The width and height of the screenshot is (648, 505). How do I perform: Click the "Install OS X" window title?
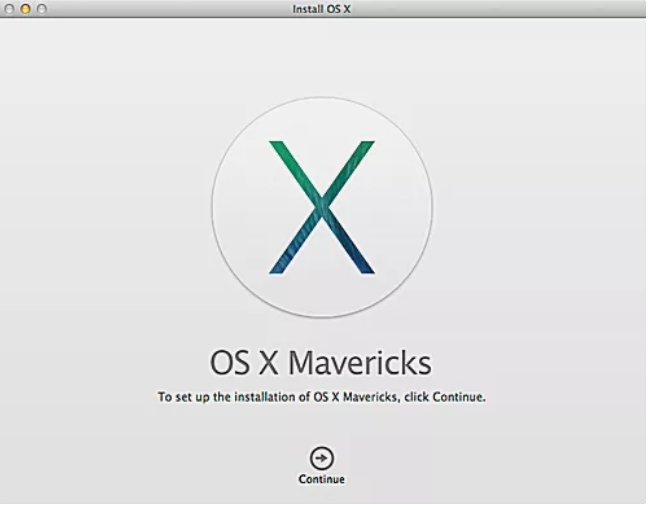[322, 9]
